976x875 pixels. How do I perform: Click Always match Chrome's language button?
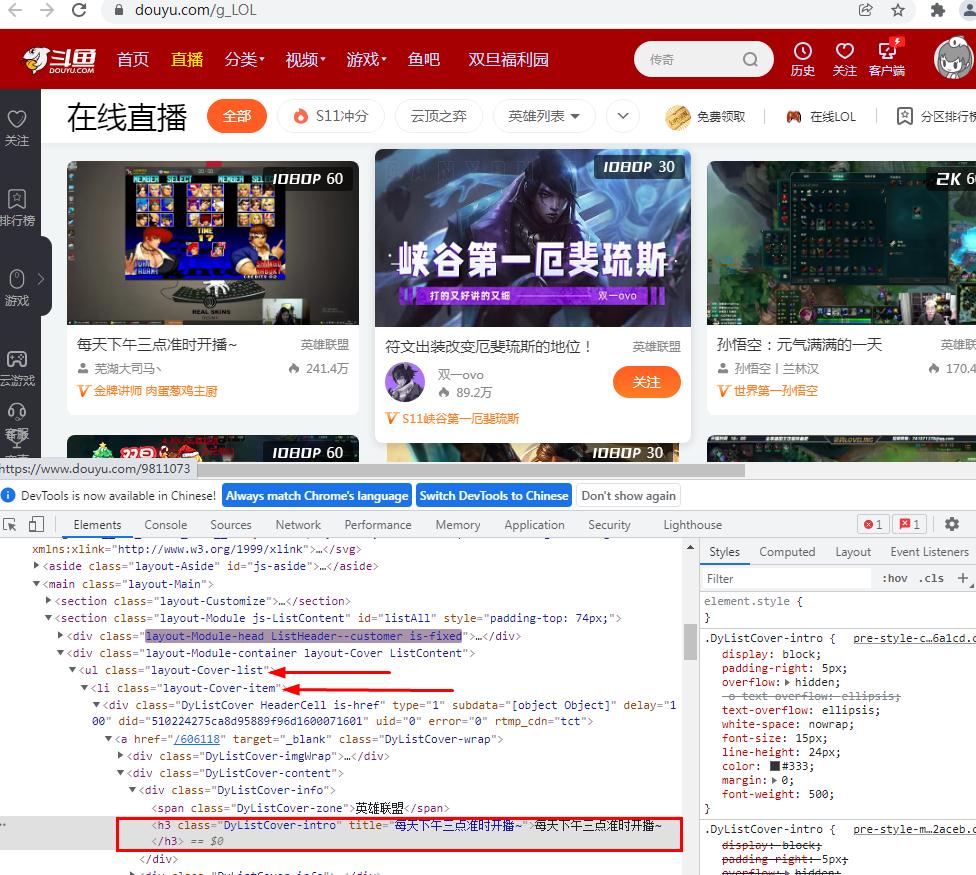coord(317,495)
